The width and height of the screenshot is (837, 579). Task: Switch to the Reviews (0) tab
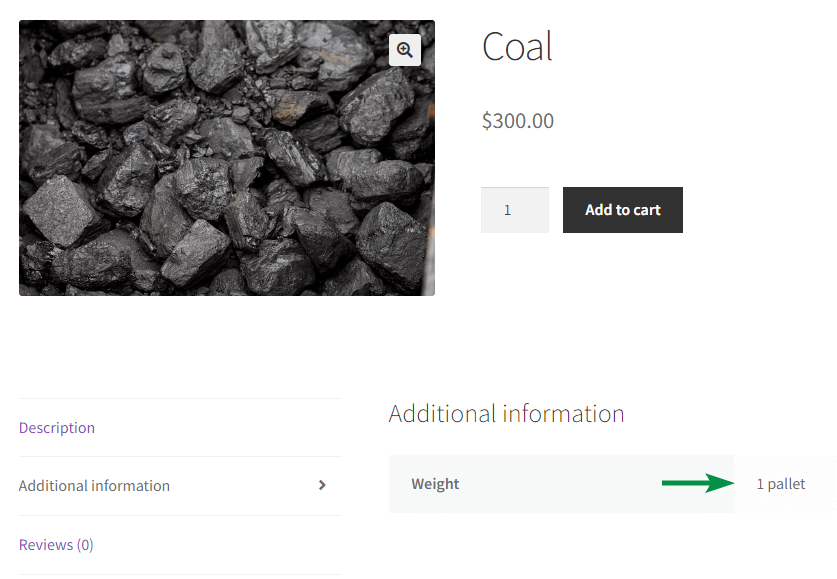pyautogui.click(x=56, y=545)
